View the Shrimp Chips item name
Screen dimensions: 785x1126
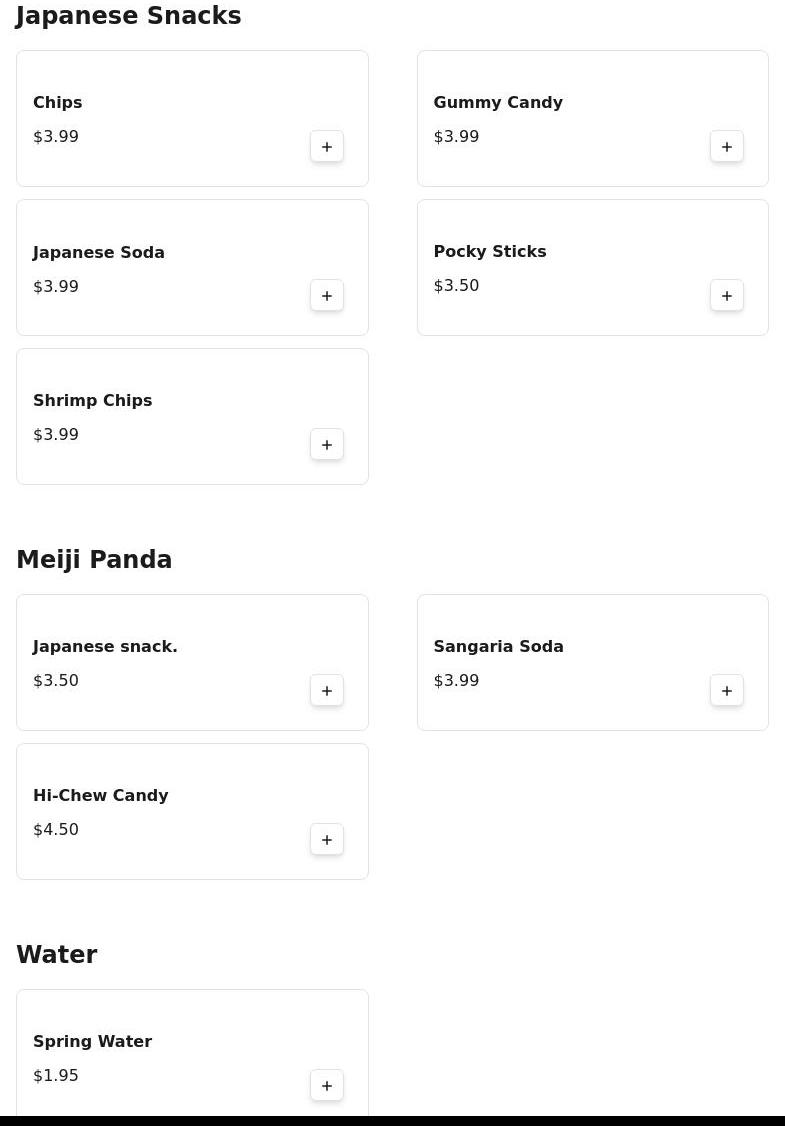(x=93, y=401)
